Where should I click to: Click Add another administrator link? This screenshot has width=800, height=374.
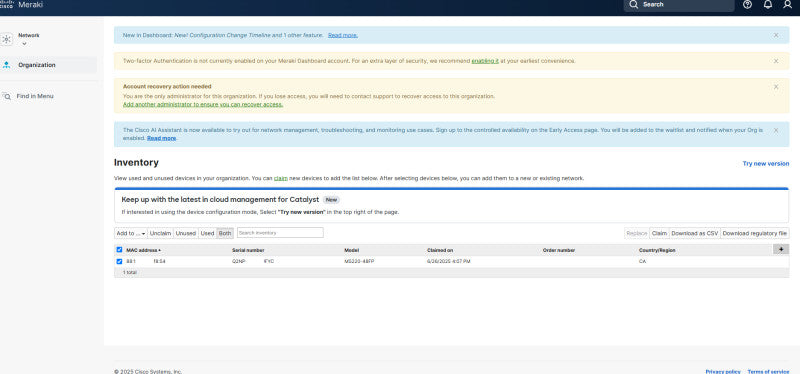203,105
